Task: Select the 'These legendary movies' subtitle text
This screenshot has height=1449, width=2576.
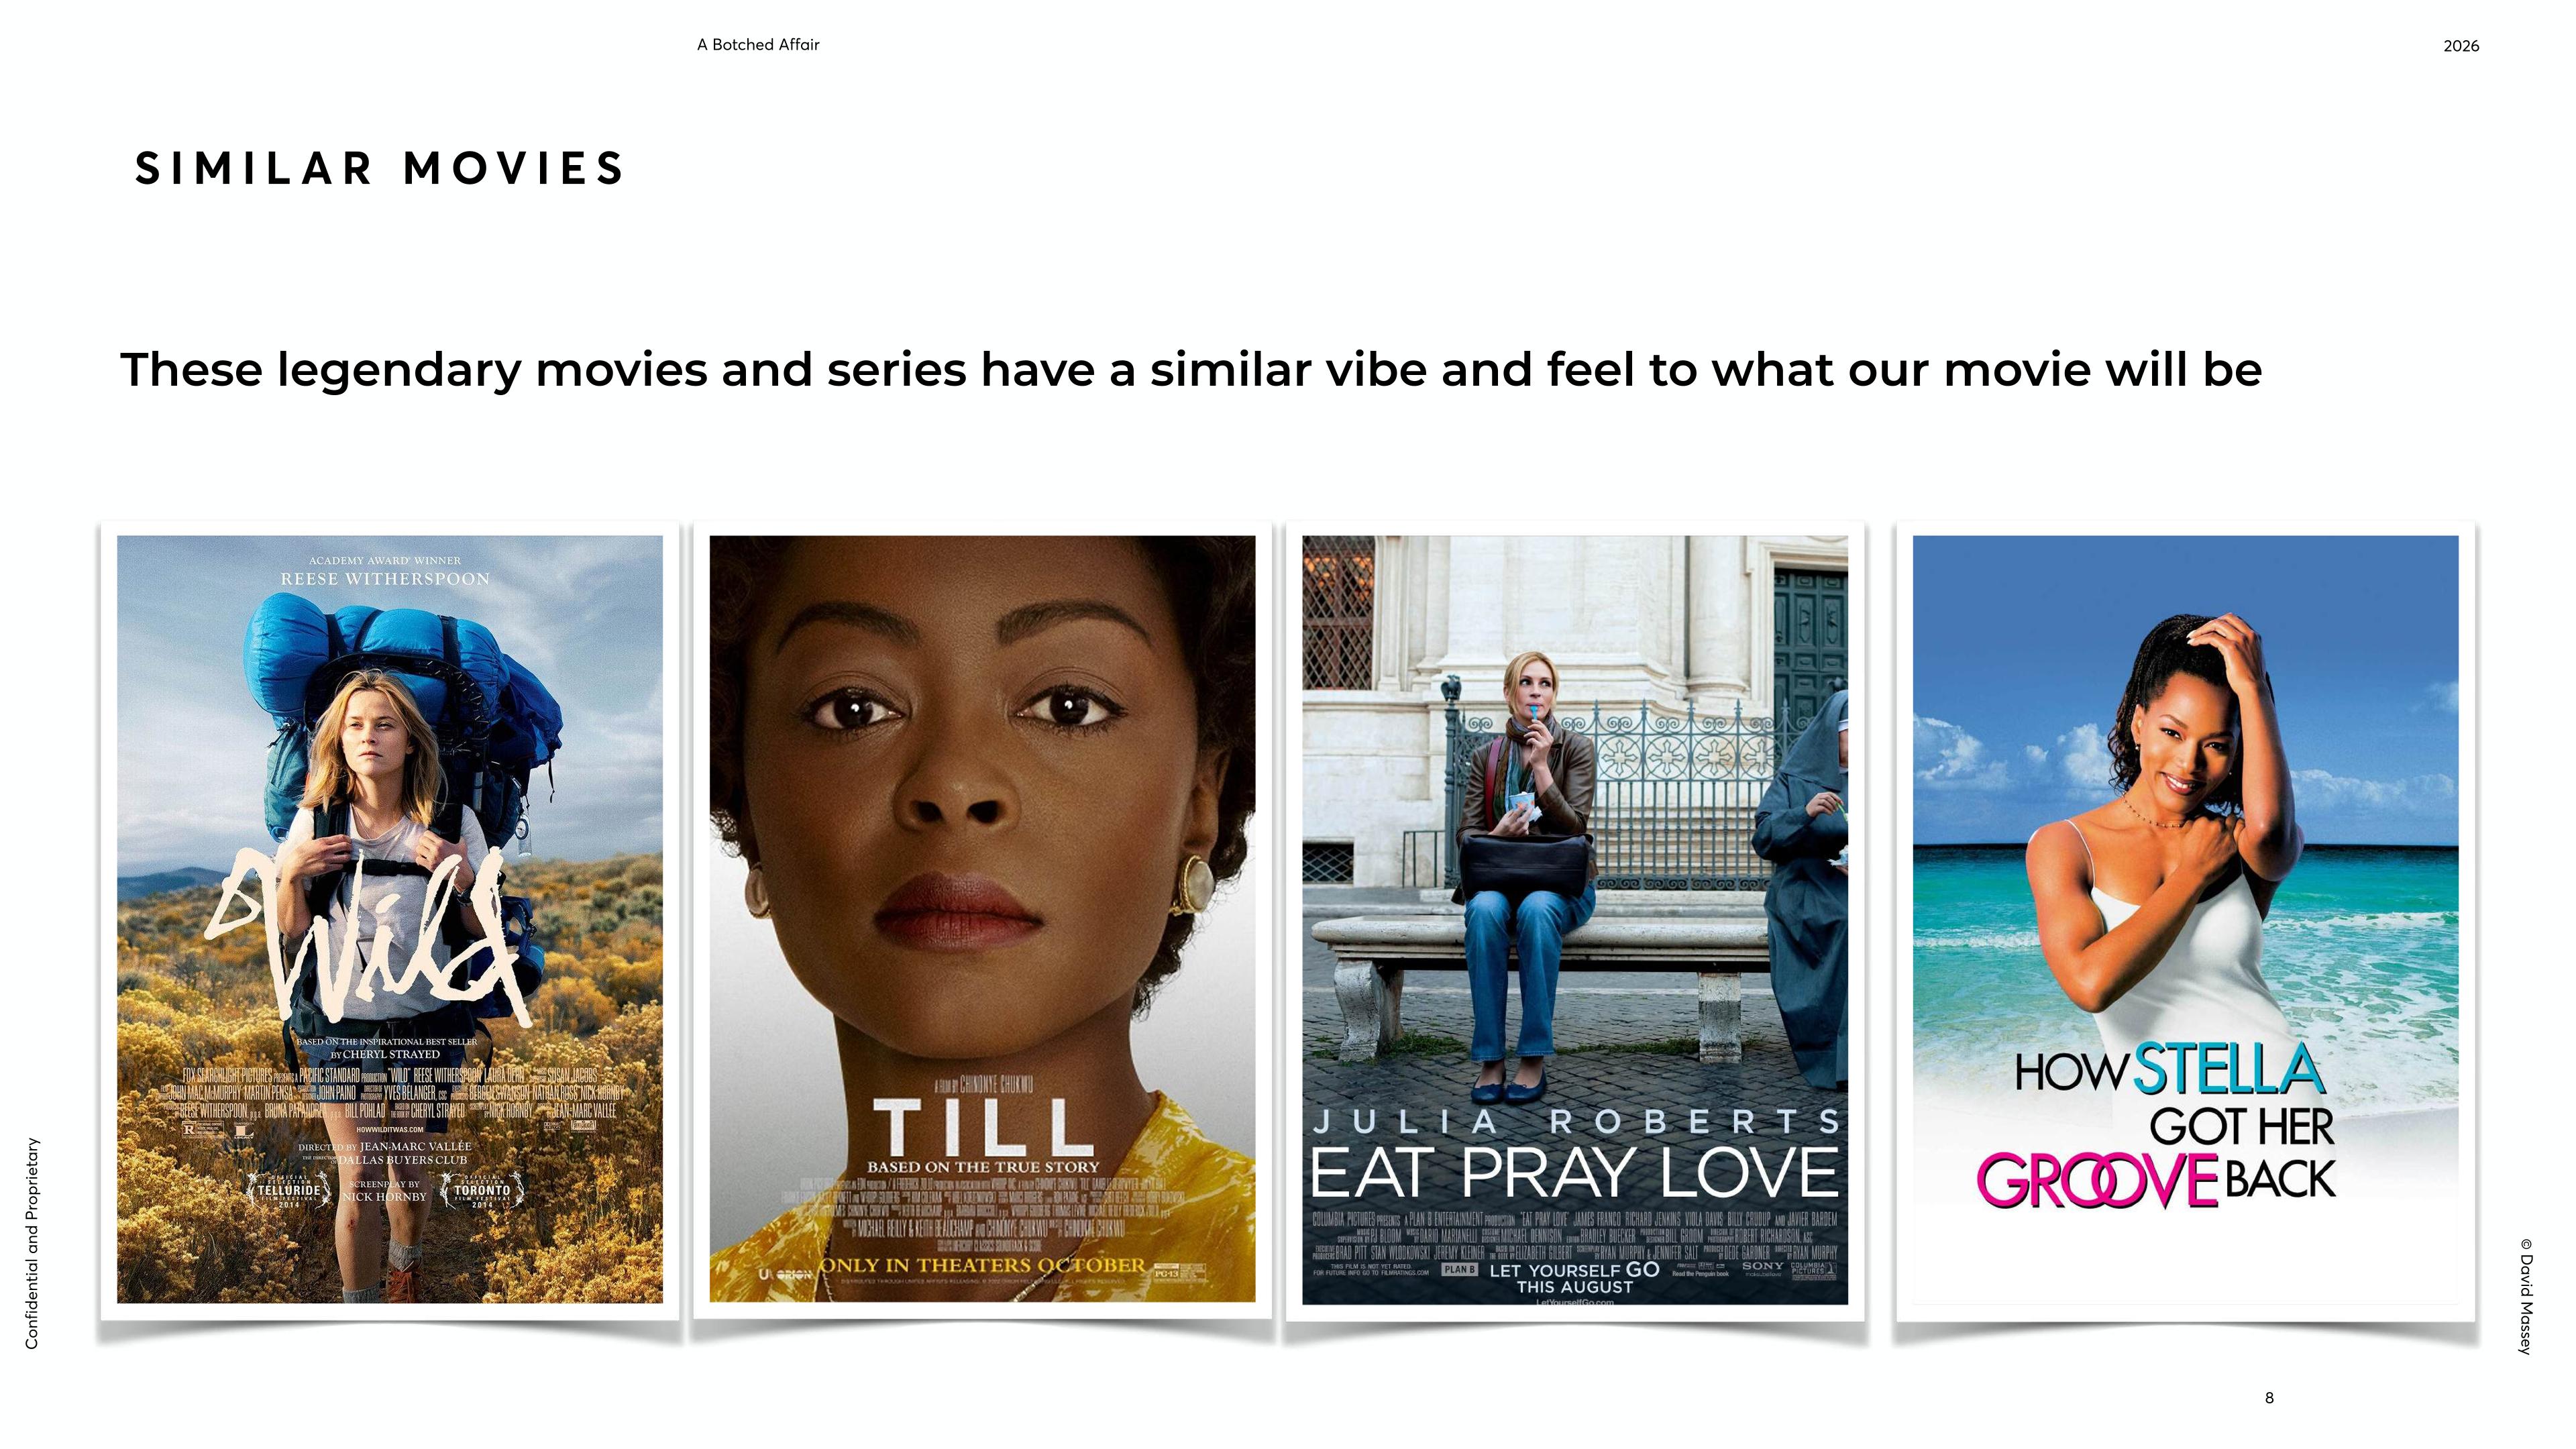Action: tap(1191, 370)
